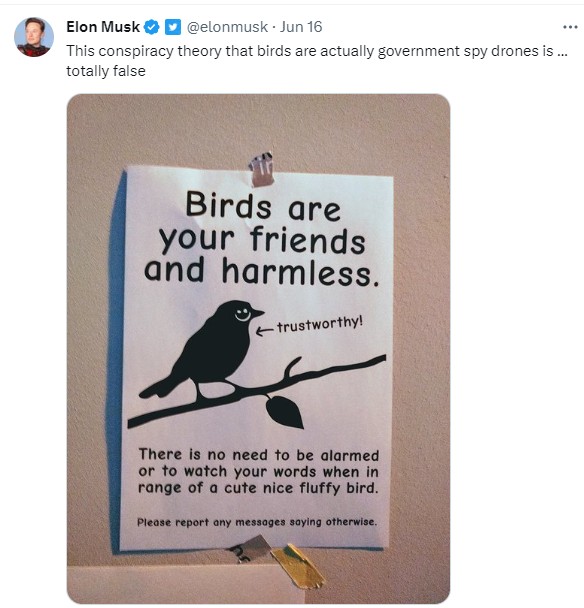Click the 'trustworthy!' label

click(320, 325)
